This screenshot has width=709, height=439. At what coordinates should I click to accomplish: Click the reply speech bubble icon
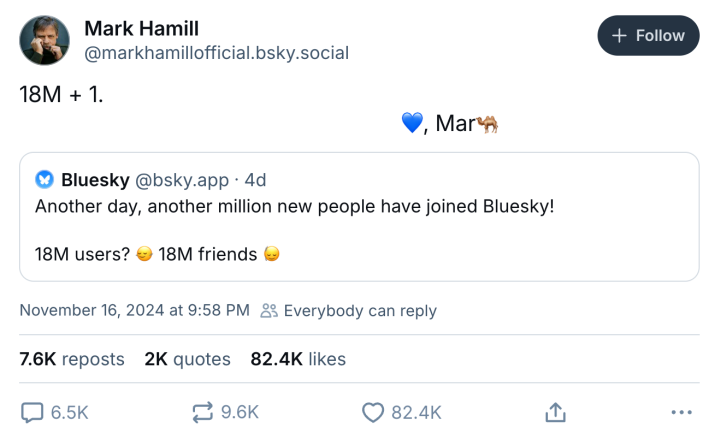click(33, 412)
